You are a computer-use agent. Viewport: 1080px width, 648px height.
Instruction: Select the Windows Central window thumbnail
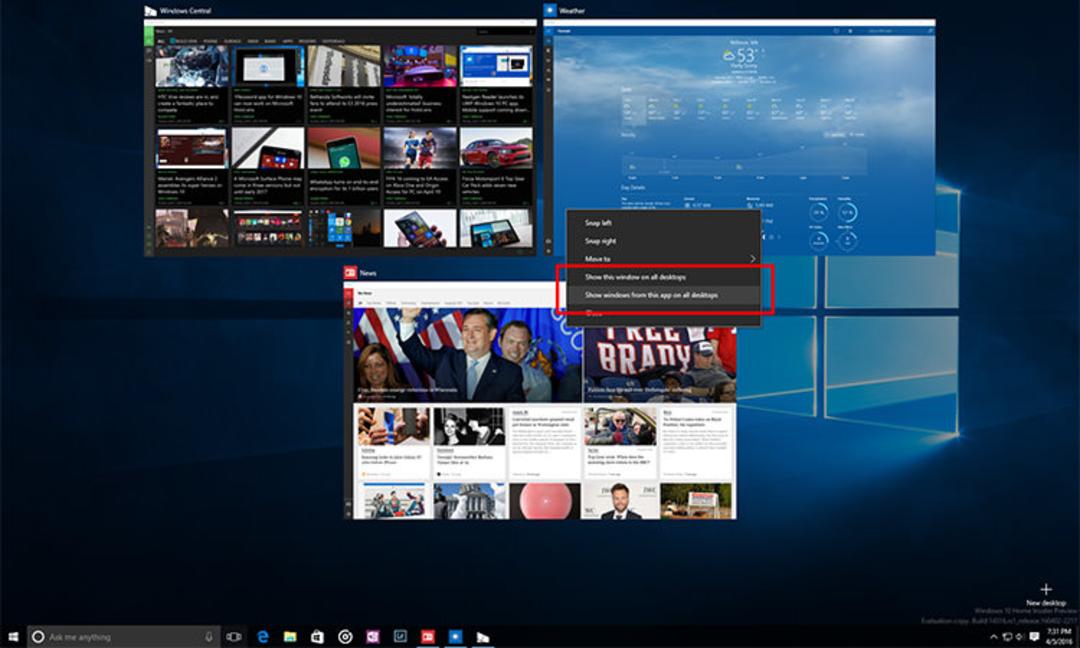(340, 138)
